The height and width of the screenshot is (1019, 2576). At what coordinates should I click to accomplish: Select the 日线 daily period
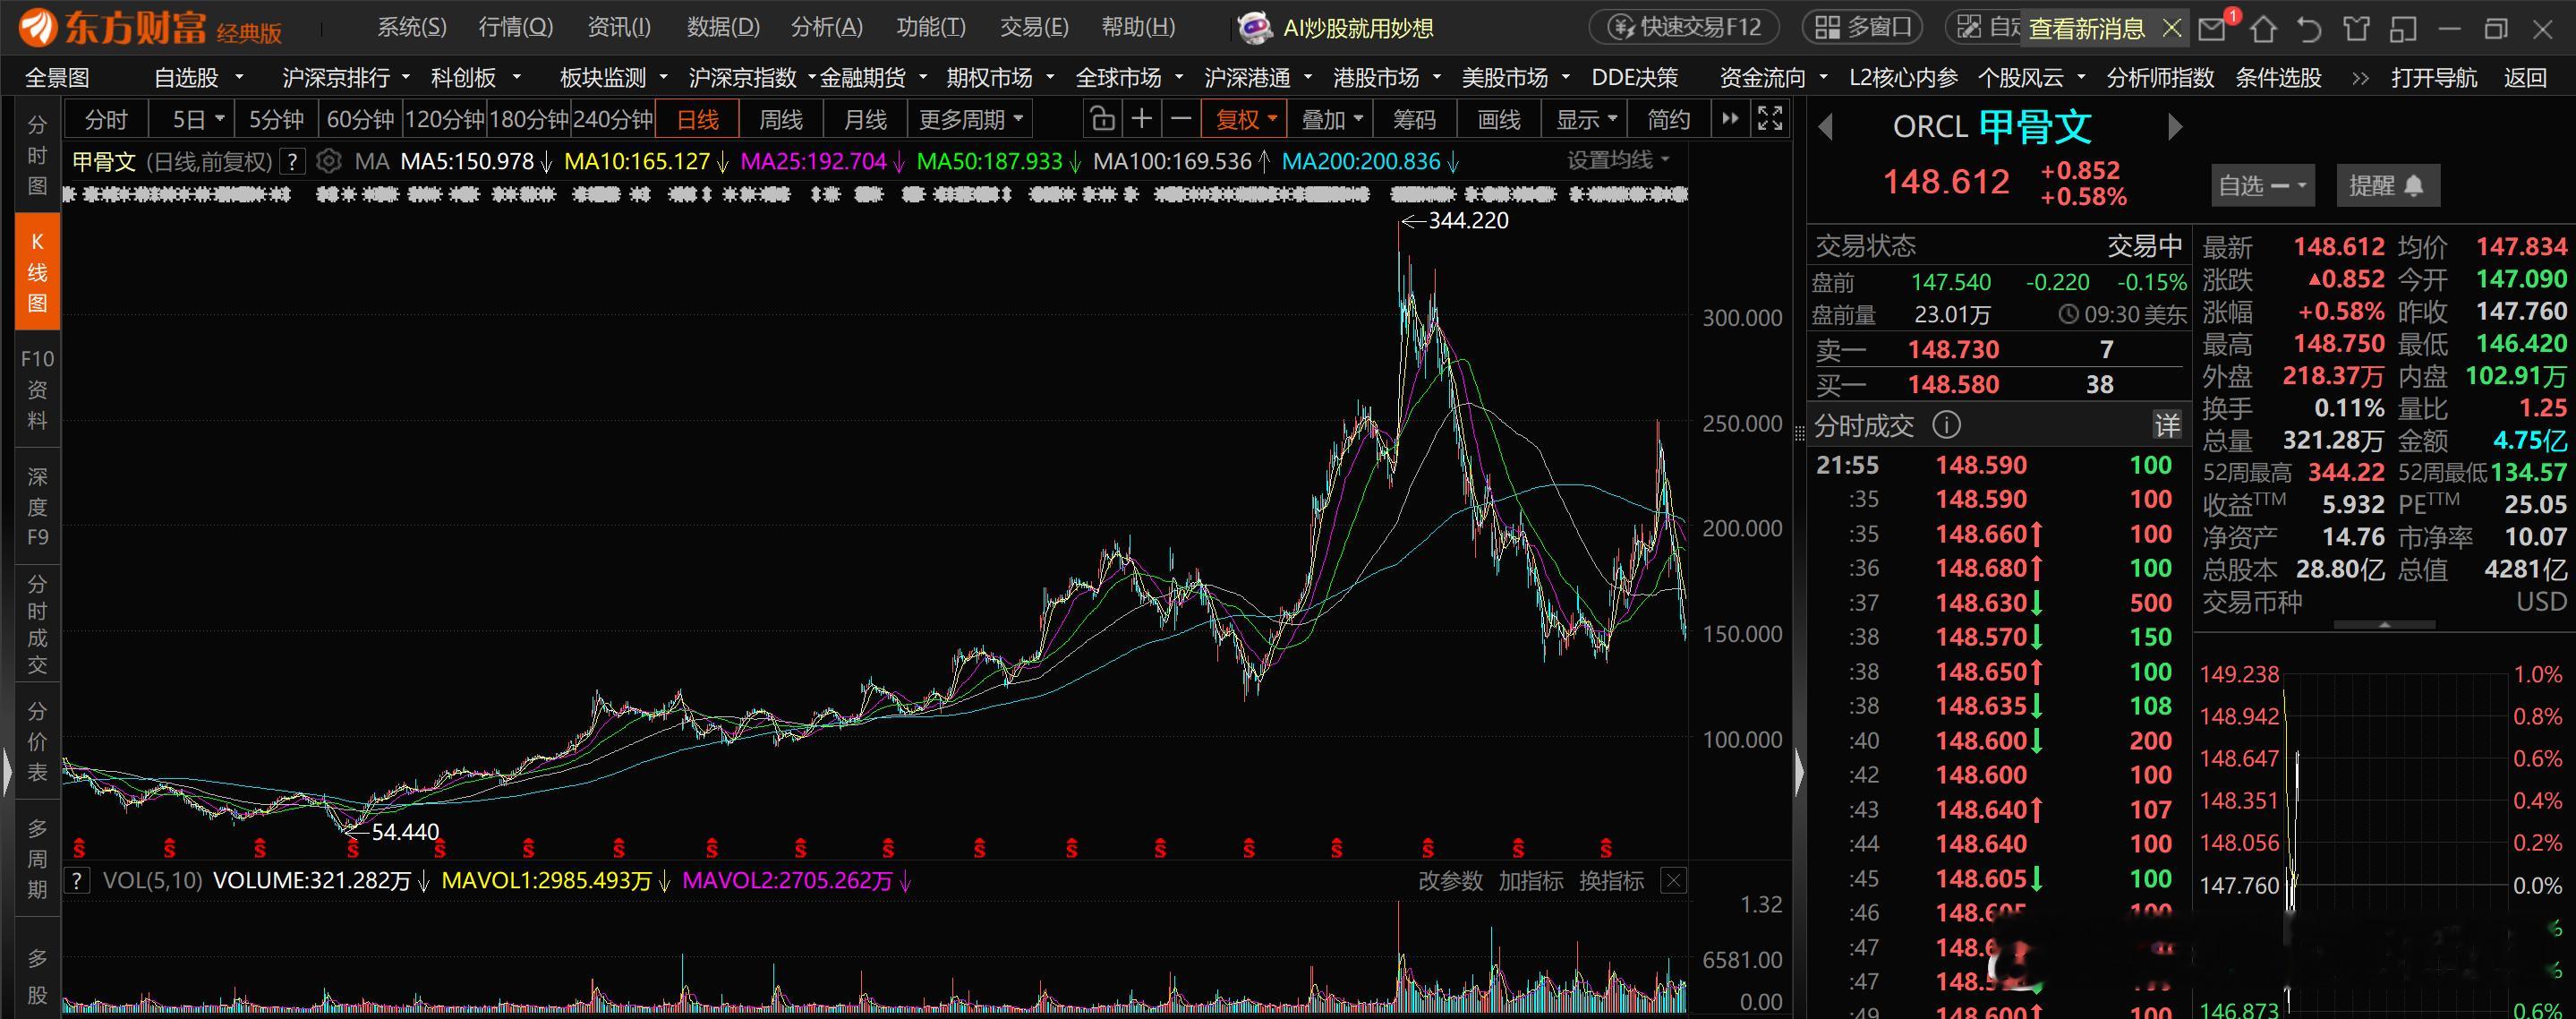coord(697,120)
